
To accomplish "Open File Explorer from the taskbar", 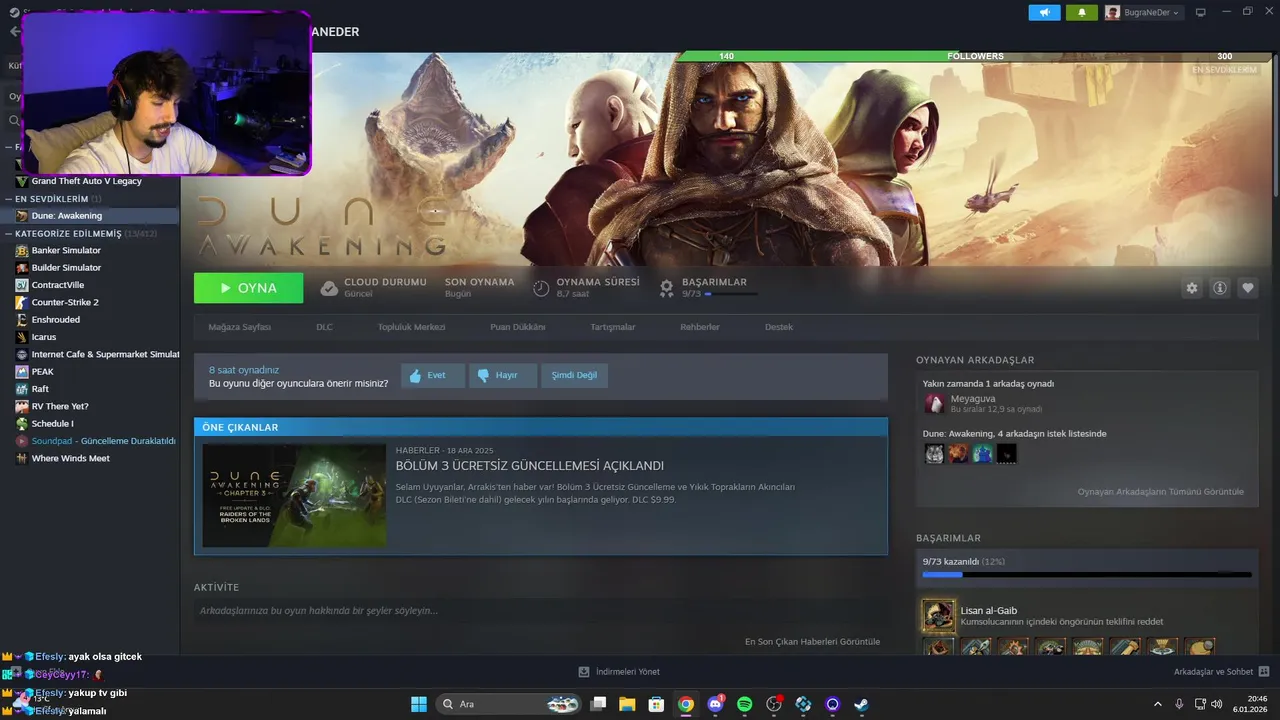I will tap(627, 704).
